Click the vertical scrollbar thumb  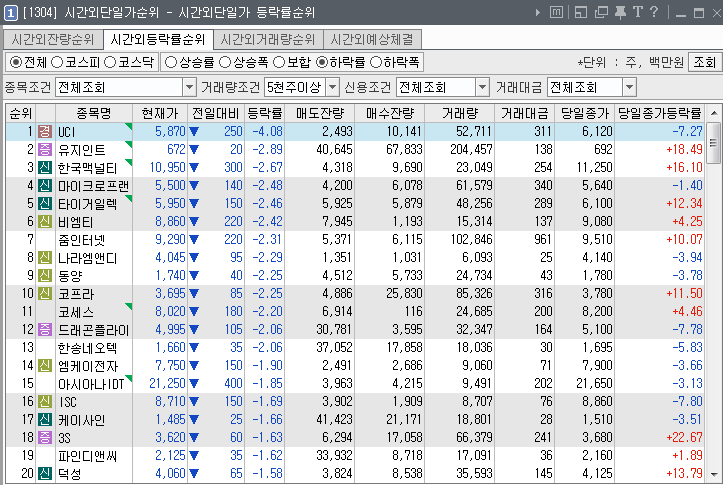(713, 142)
